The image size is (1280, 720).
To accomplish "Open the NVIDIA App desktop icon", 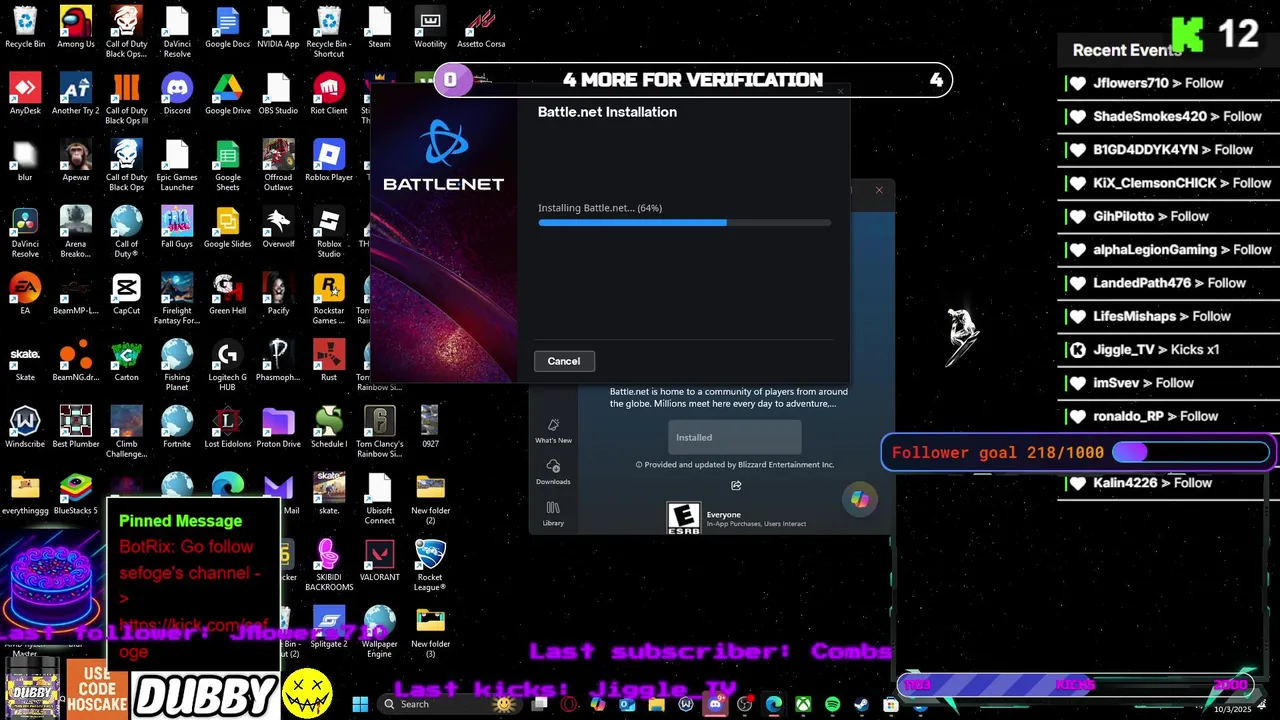I will 278,28.
